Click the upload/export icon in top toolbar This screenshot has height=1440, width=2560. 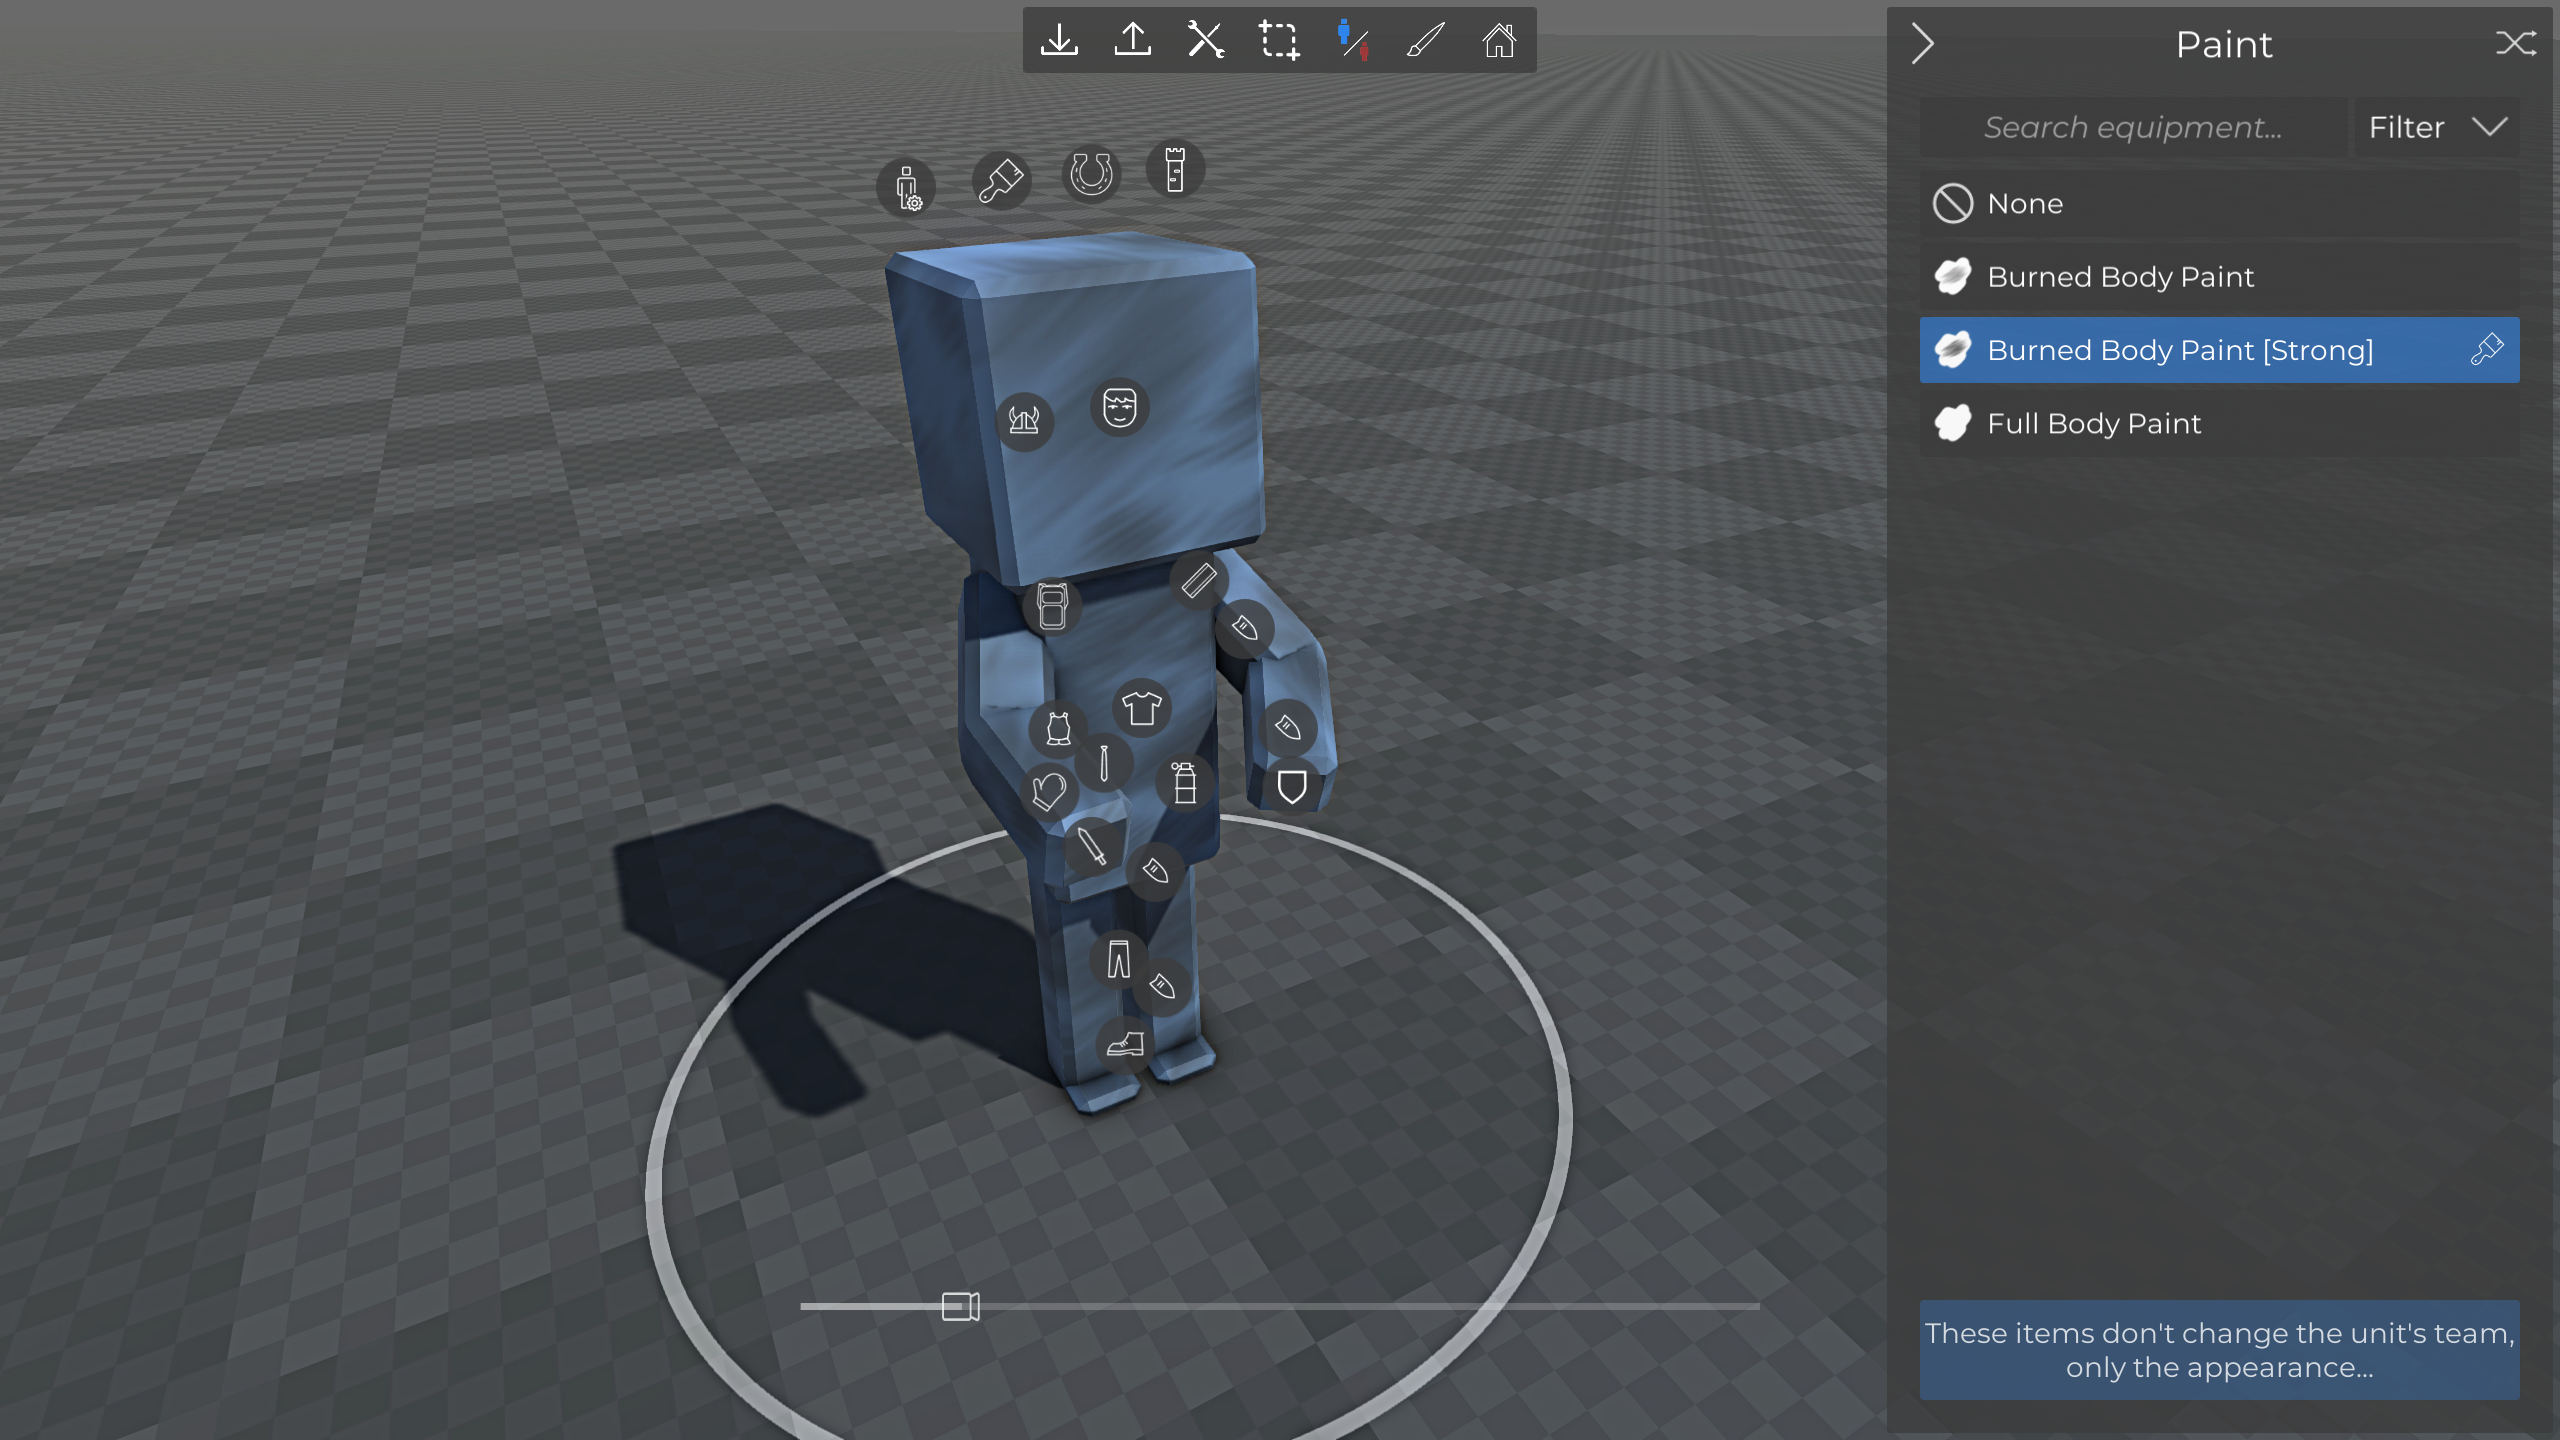(1132, 41)
